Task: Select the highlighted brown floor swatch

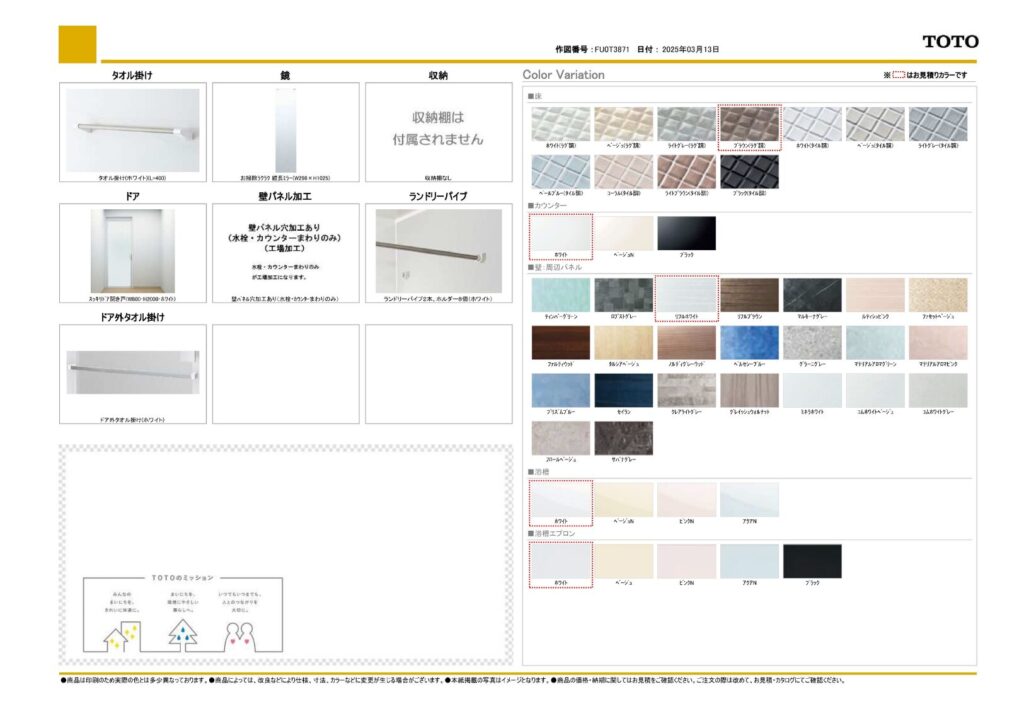Action: pyautogui.click(x=749, y=124)
